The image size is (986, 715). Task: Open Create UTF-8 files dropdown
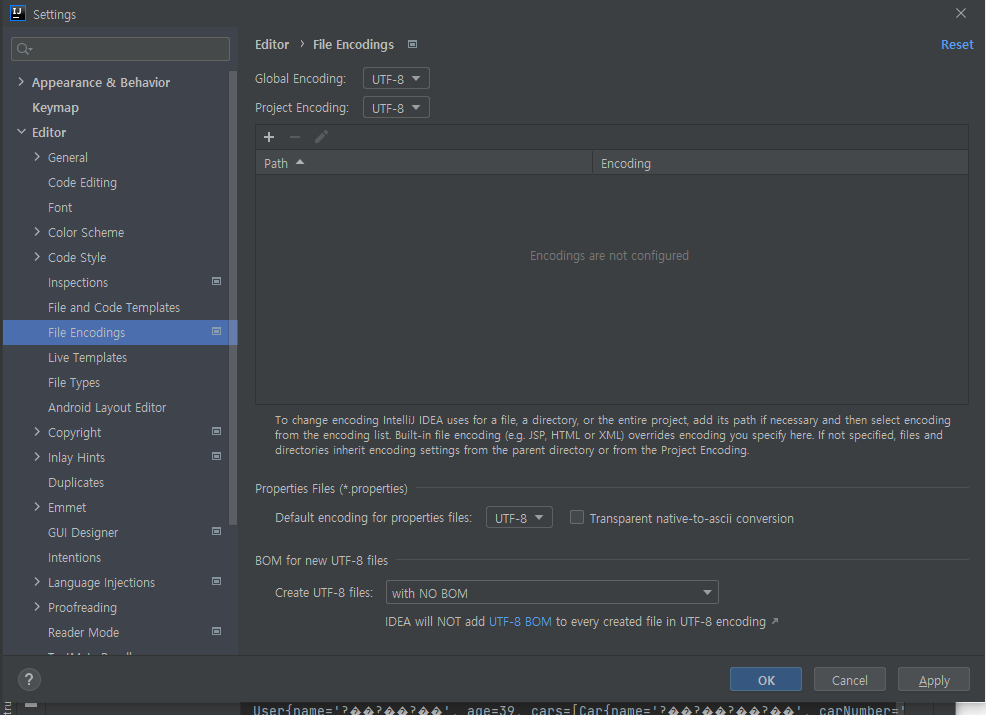pyautogui.click(x=552, y=592)
